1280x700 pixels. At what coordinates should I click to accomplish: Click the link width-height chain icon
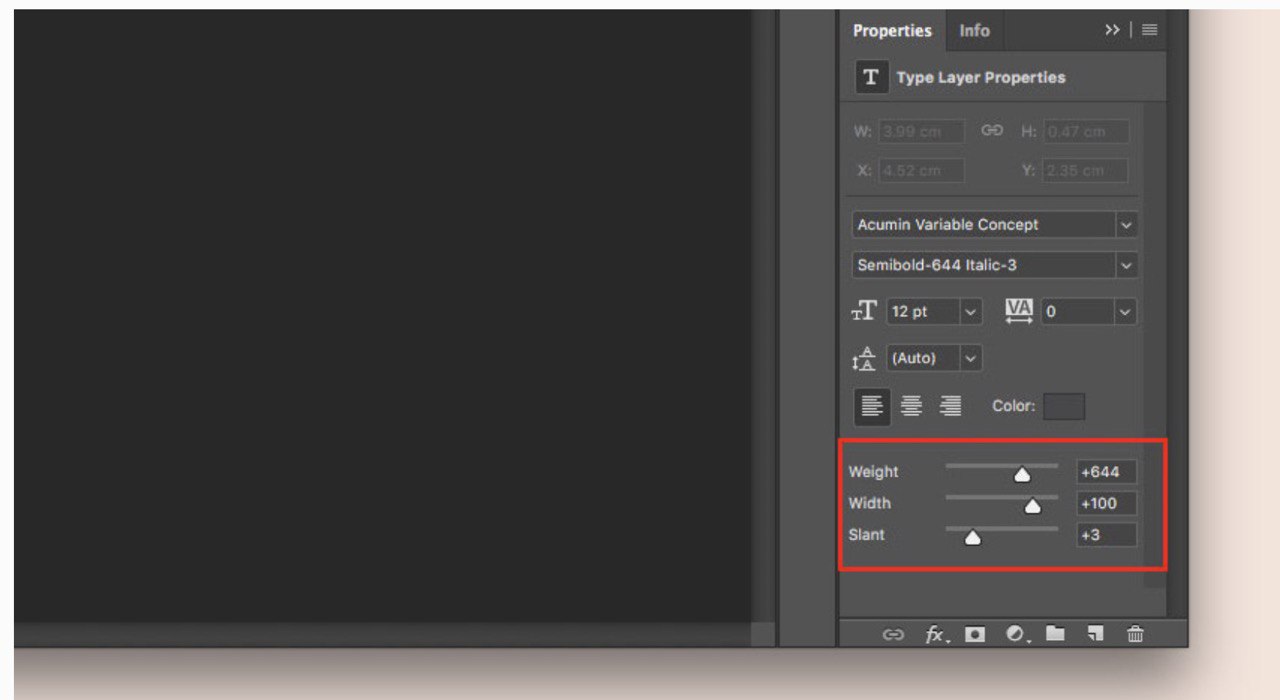pos(992,131)
